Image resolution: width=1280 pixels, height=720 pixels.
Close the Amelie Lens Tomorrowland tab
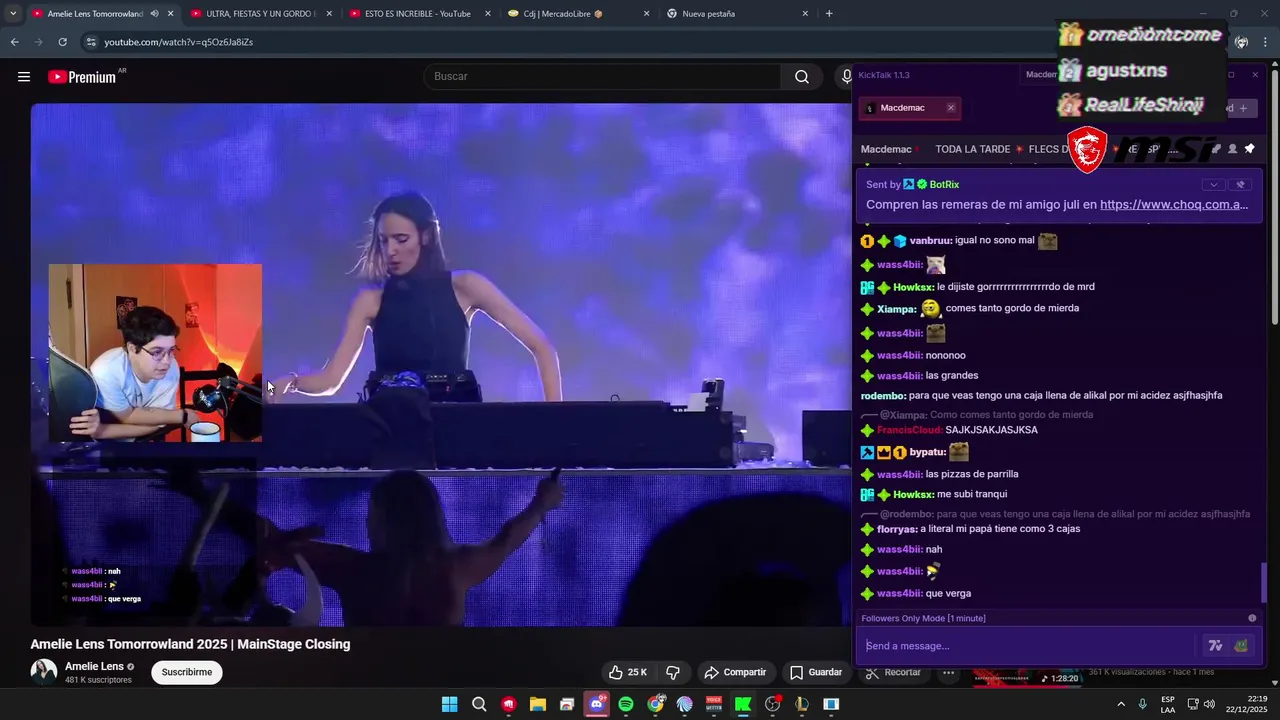click(171, 14)
